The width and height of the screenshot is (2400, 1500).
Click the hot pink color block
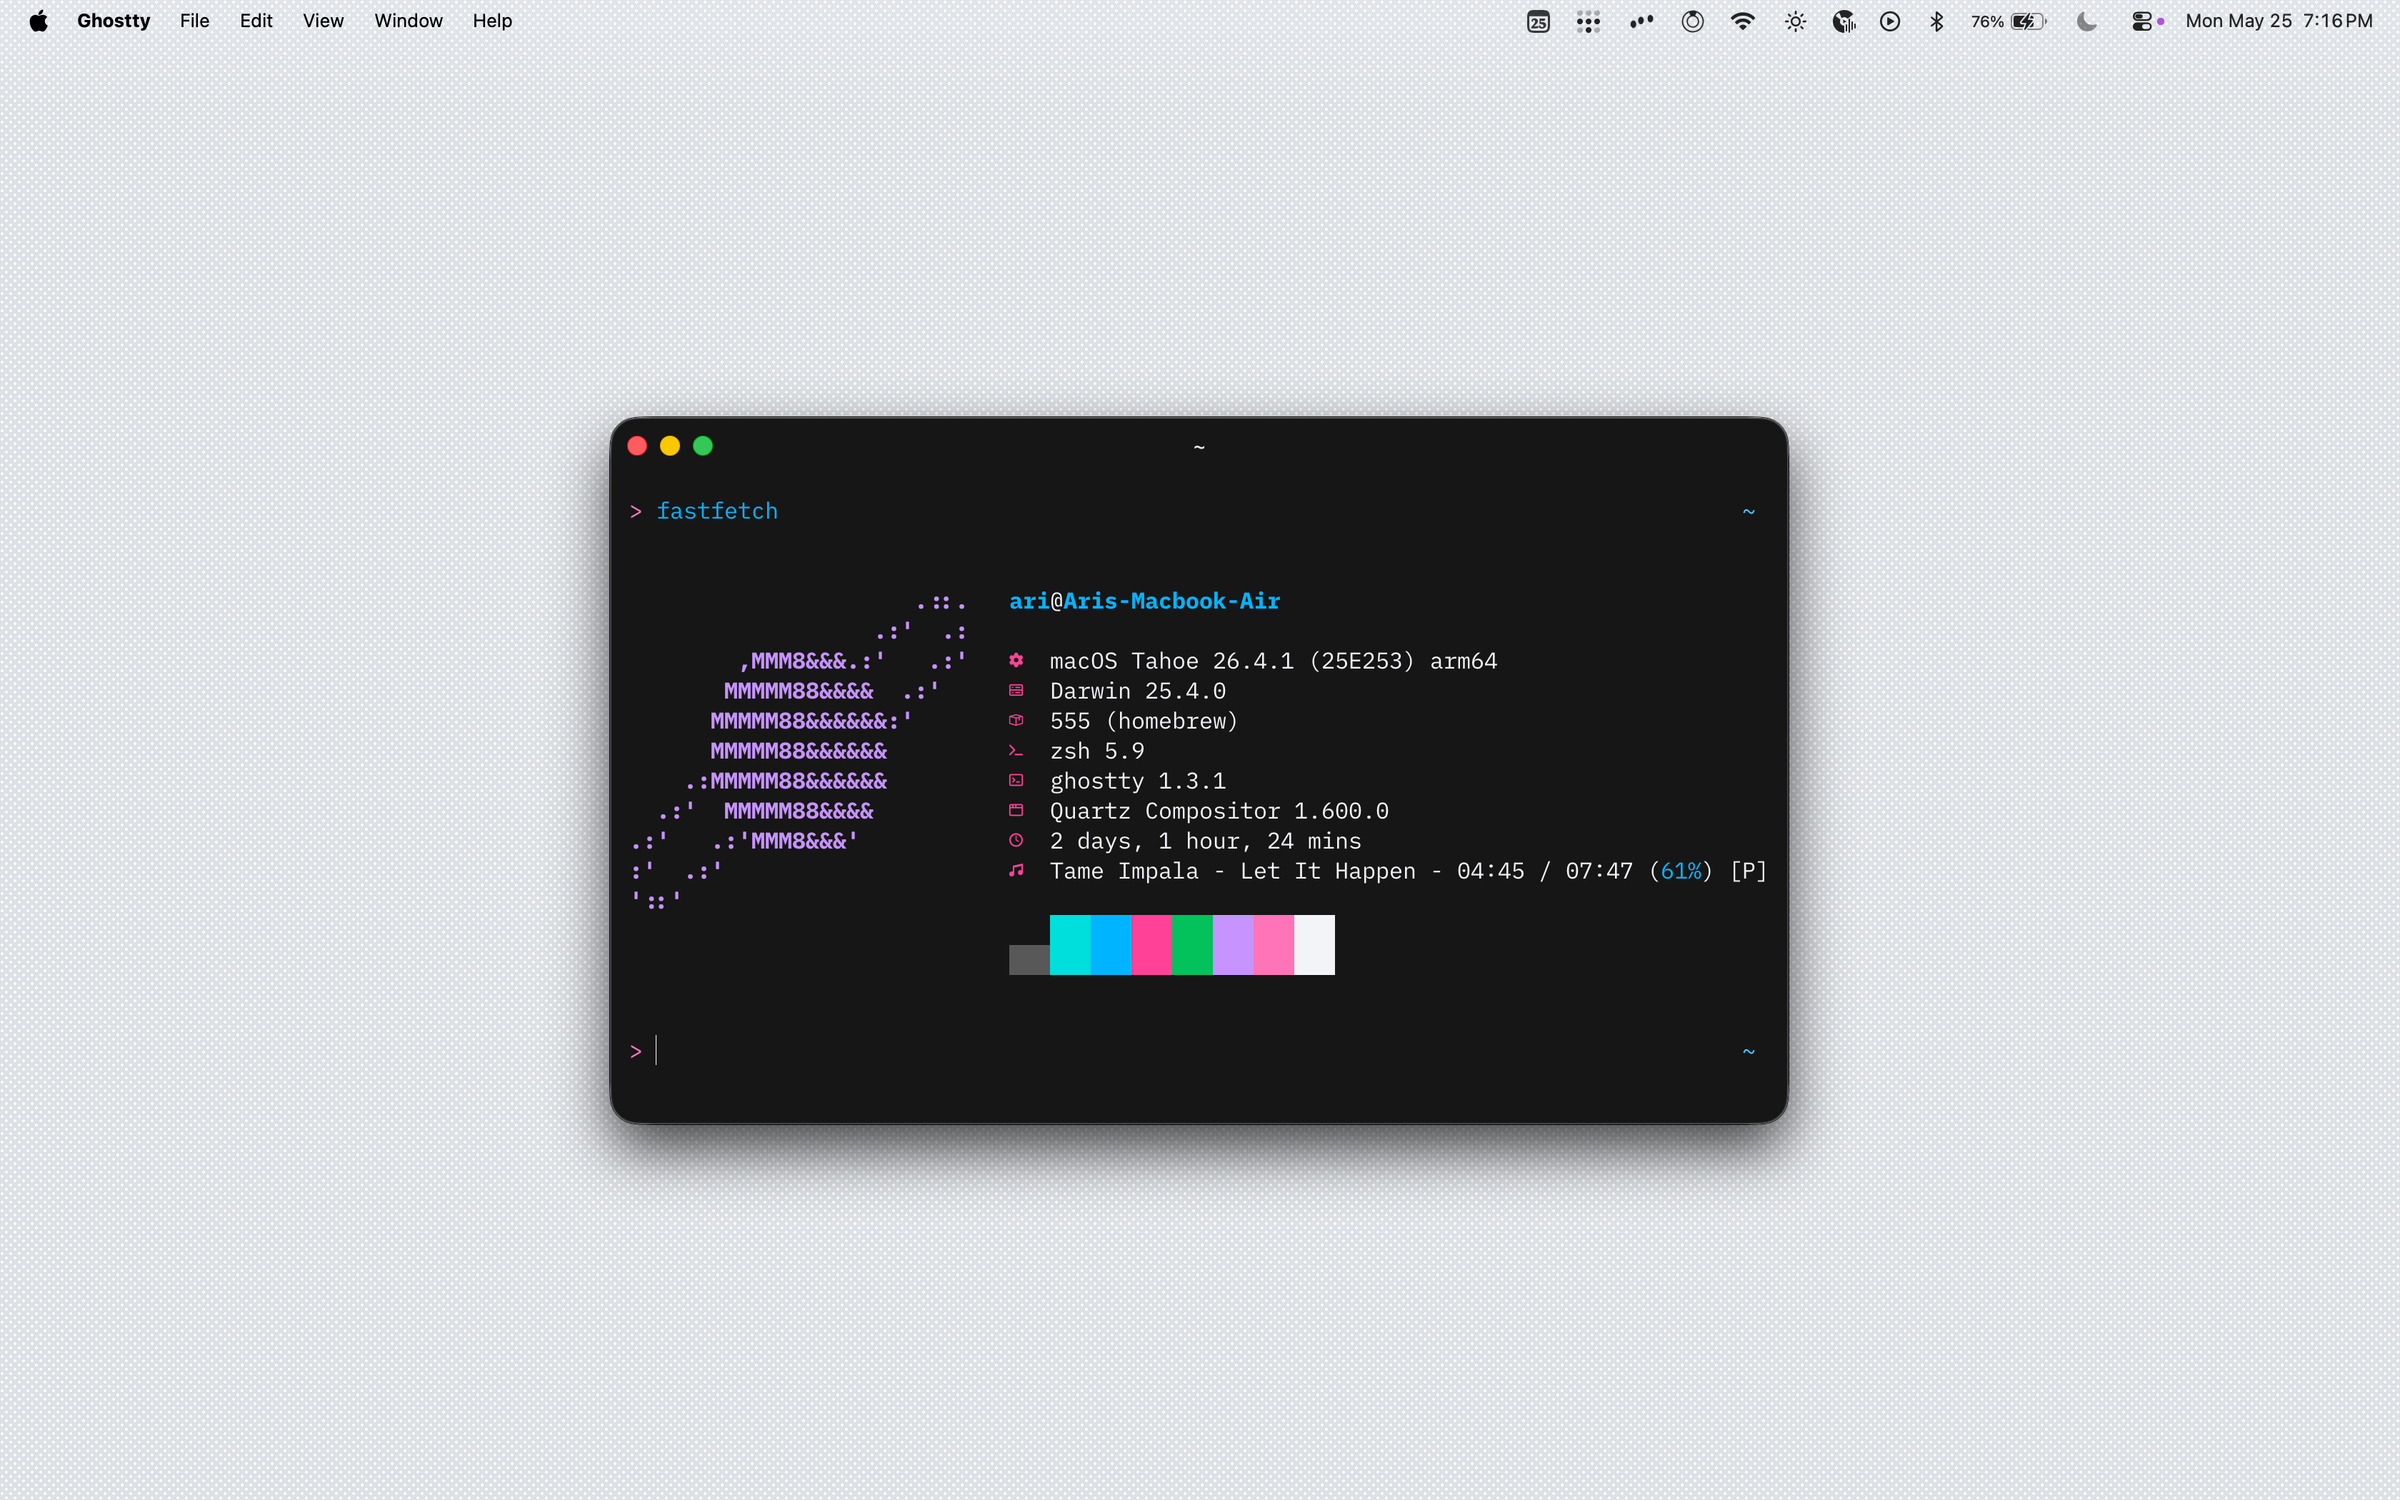pos(1152,944)
